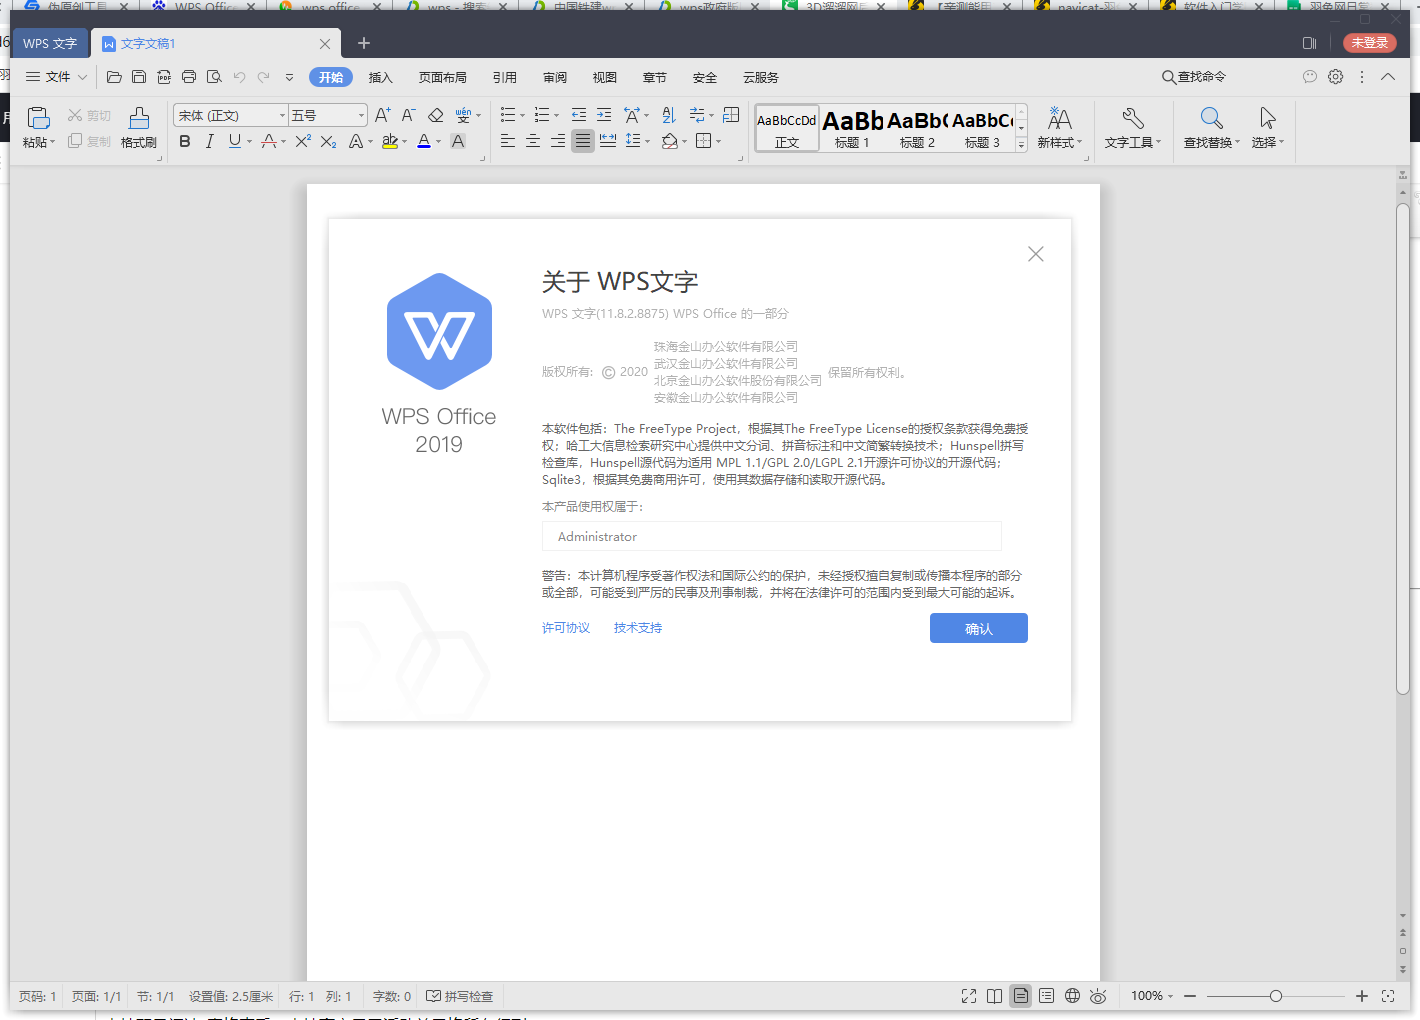Toggle page view mode in status bar
The image size is (1420, 1020).
[1020, 996]
